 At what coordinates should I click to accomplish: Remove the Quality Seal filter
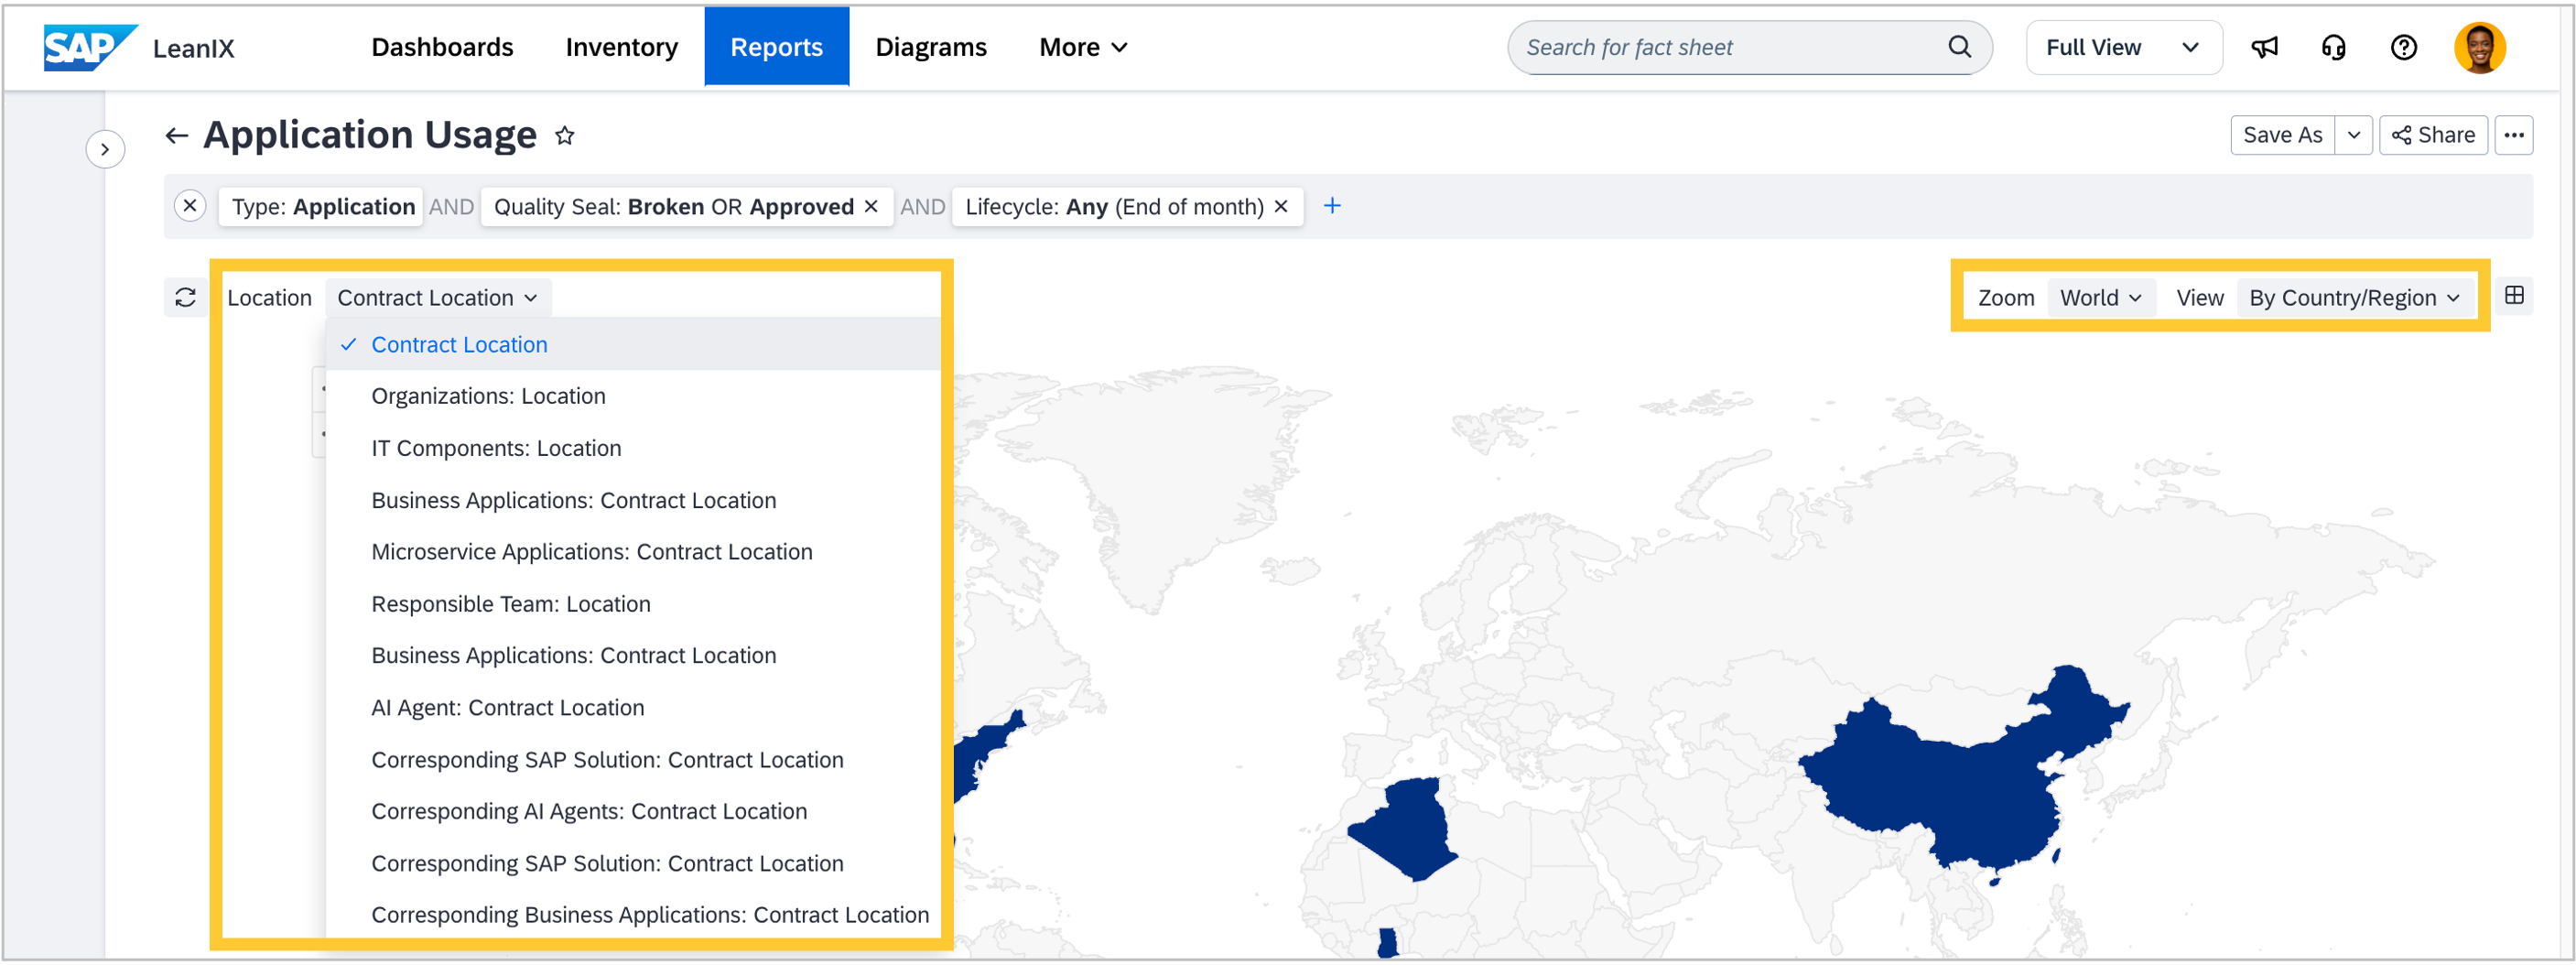click(x=871, y=206)
